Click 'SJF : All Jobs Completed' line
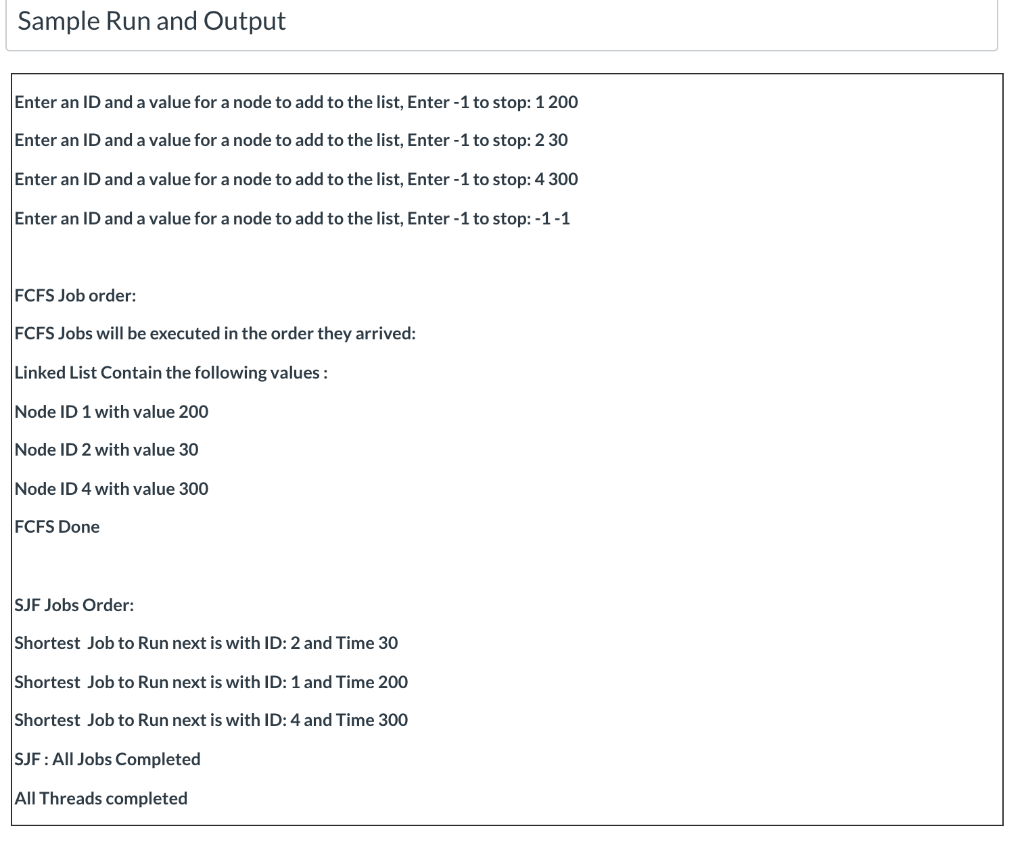Screen dimensions: 1024x845 (107, 759)
